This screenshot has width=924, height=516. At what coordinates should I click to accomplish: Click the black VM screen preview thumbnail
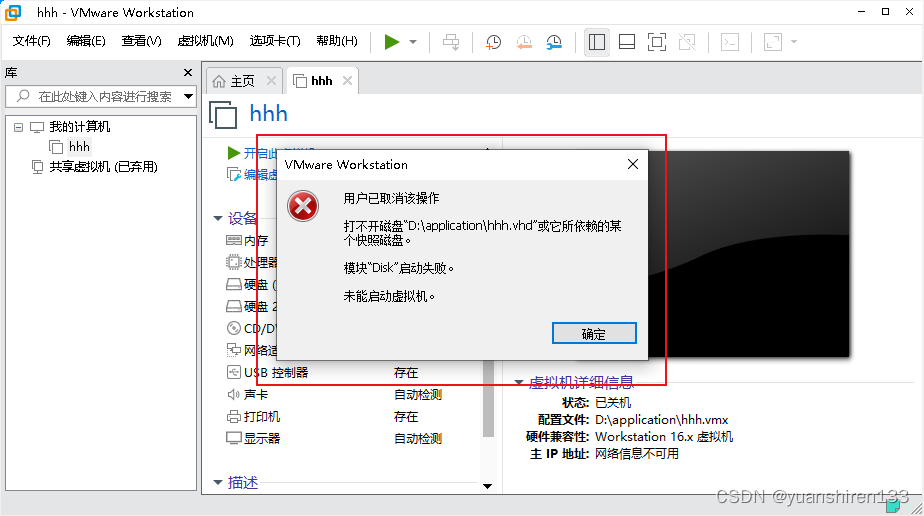(x=749, y=254)
